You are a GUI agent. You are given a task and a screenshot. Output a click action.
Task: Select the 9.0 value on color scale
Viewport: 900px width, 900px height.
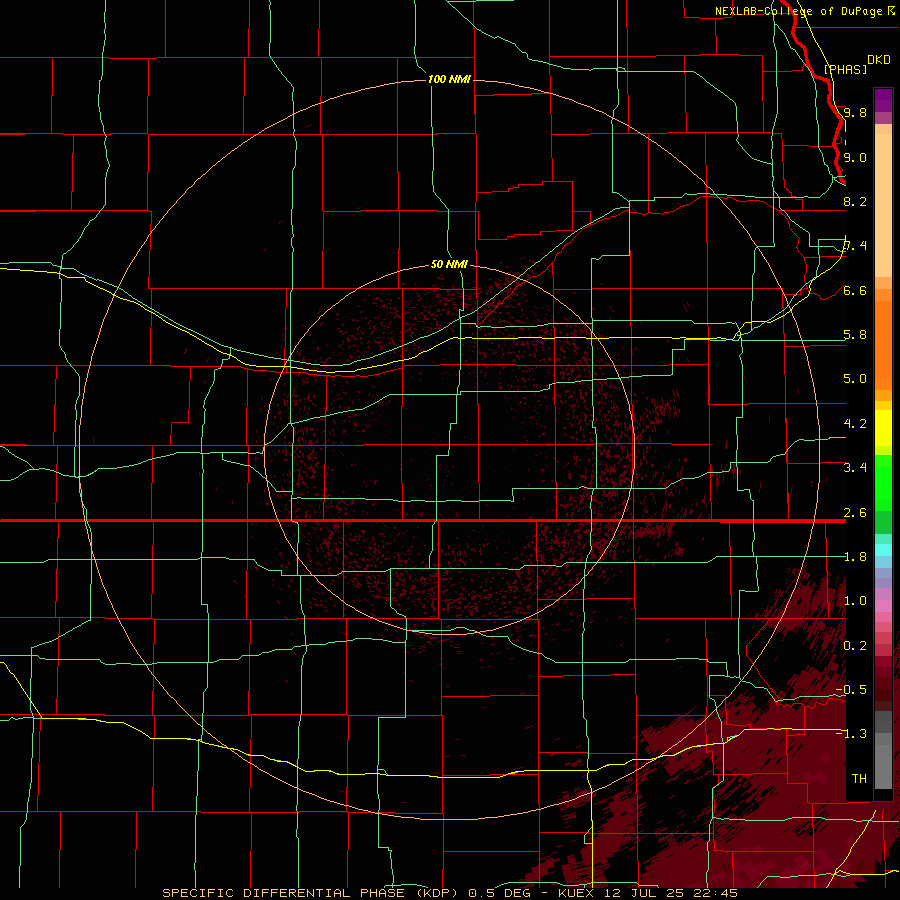click(855, 157)
